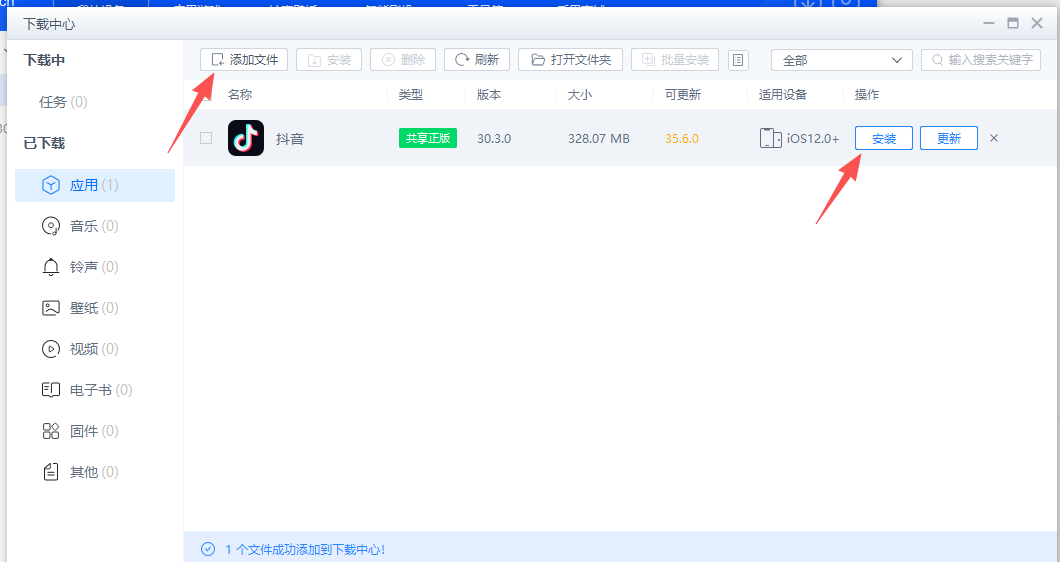
Task: Remove 抖音 row with the X icon
Action: pos(994,138)
